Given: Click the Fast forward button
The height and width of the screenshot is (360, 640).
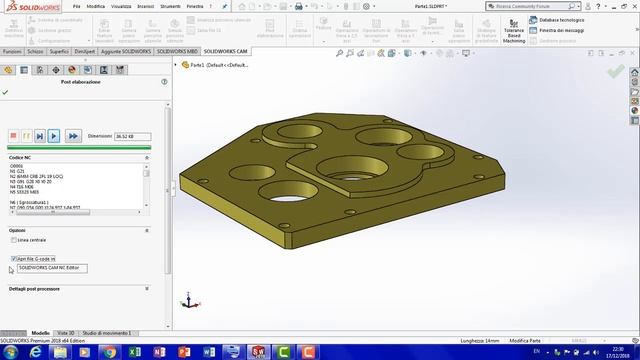Looking at the screenshot, I should (x=73, y=136).
